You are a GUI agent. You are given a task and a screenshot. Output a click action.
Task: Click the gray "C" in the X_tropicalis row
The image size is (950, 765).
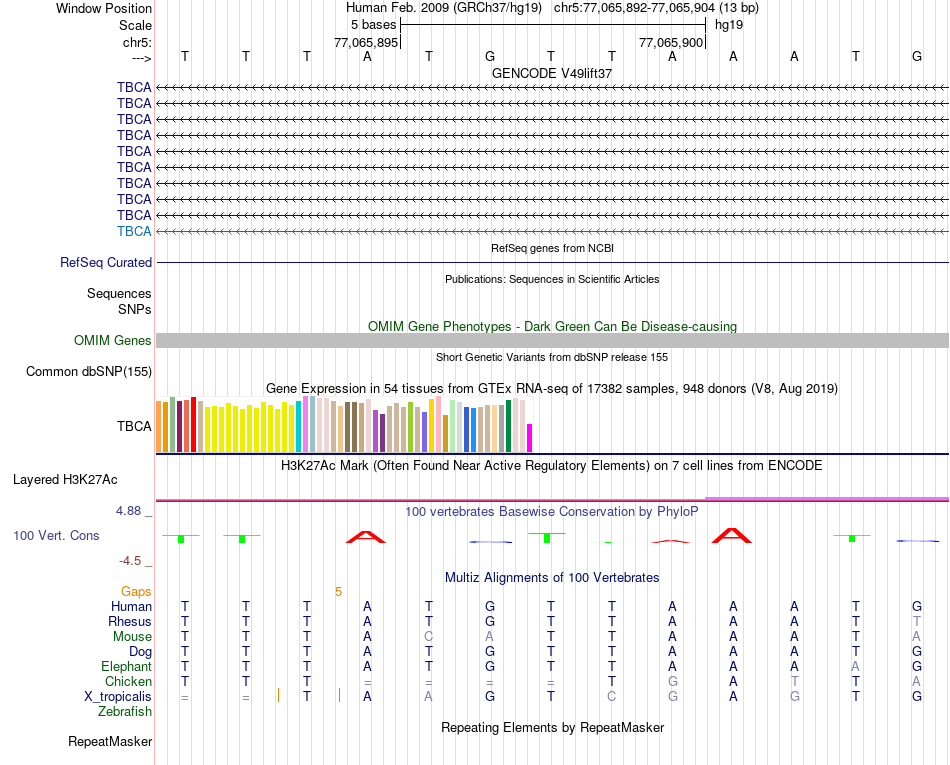[x=611, y=697]
